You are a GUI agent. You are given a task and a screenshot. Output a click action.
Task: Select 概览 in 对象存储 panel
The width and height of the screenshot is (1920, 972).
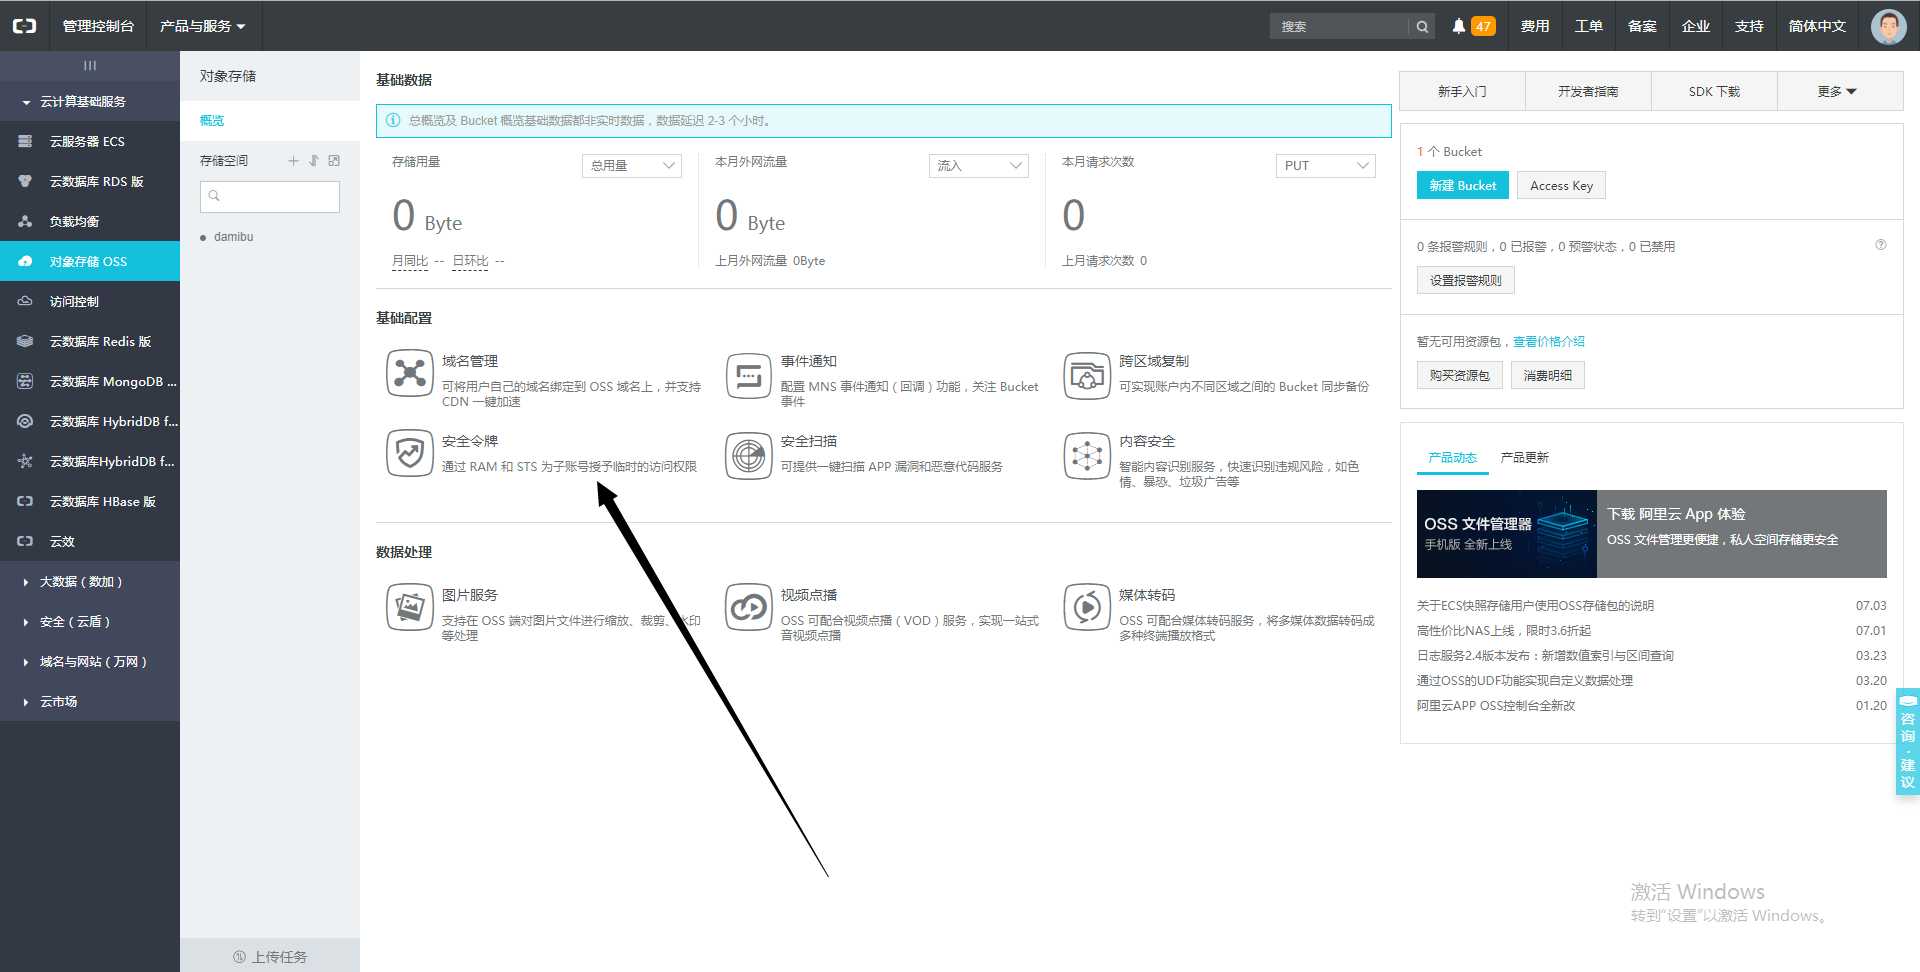click(x=270, y=121)
